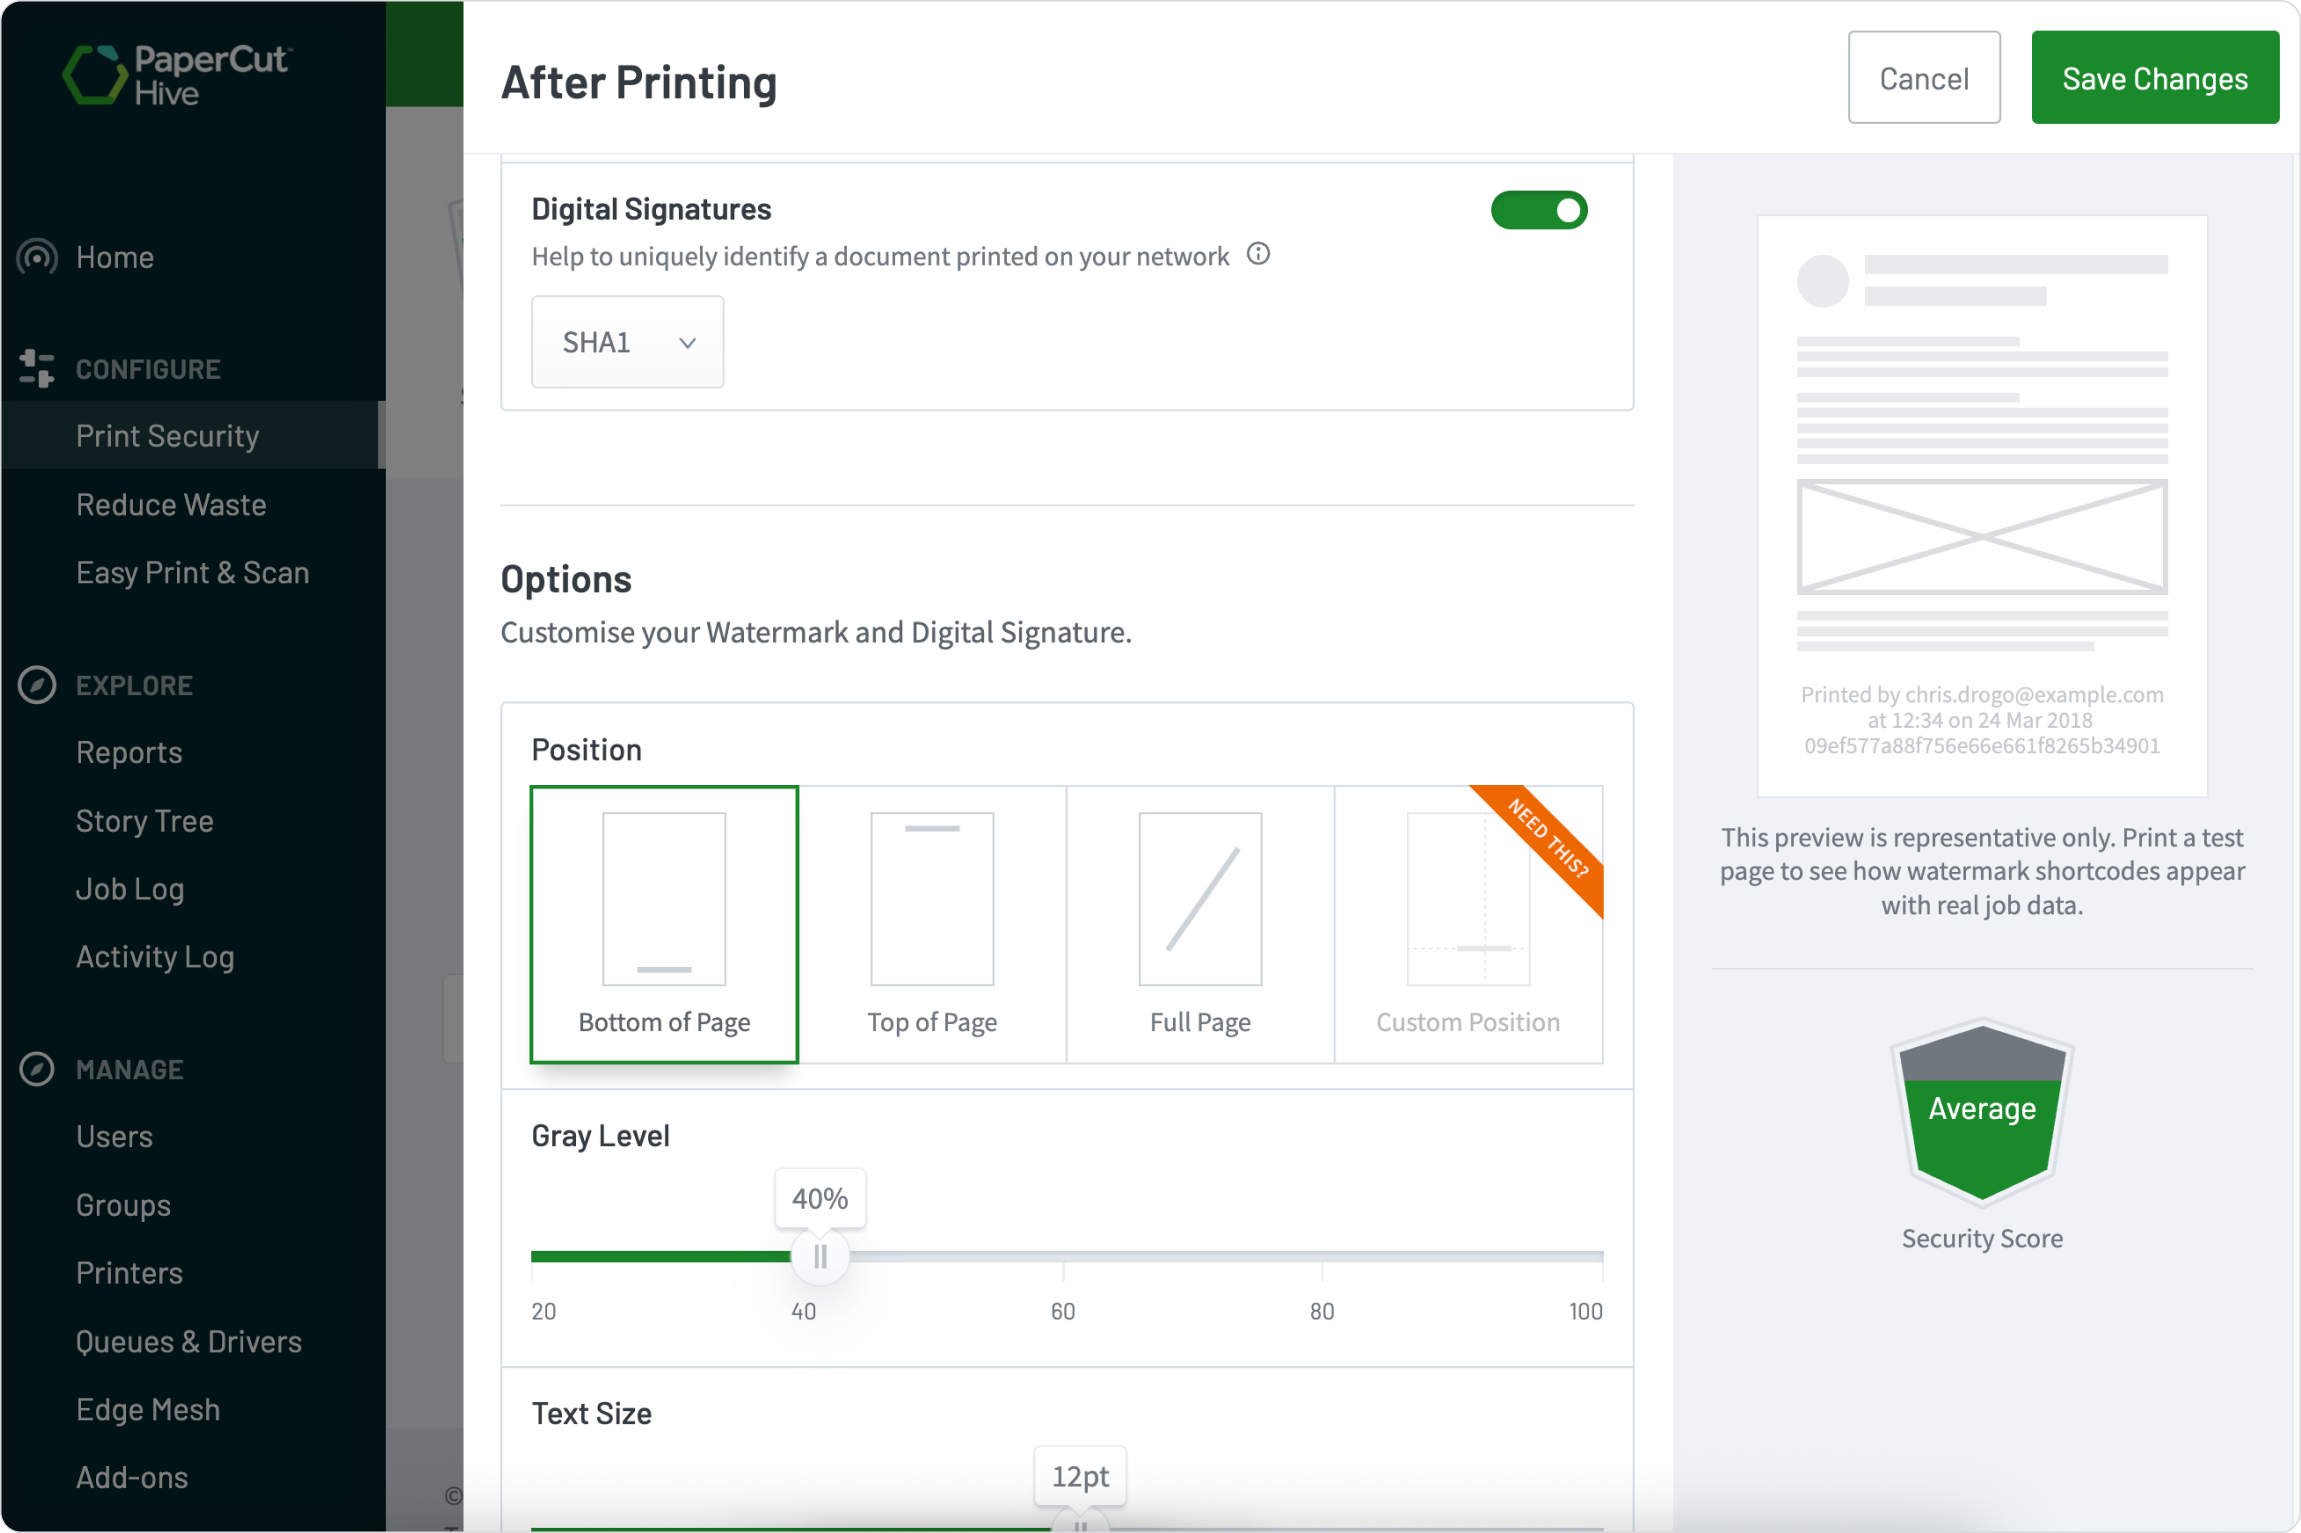Select the Bottom of Page position option
The width and height of the screenshot is (2301, 1533).
tap(663, 923)
